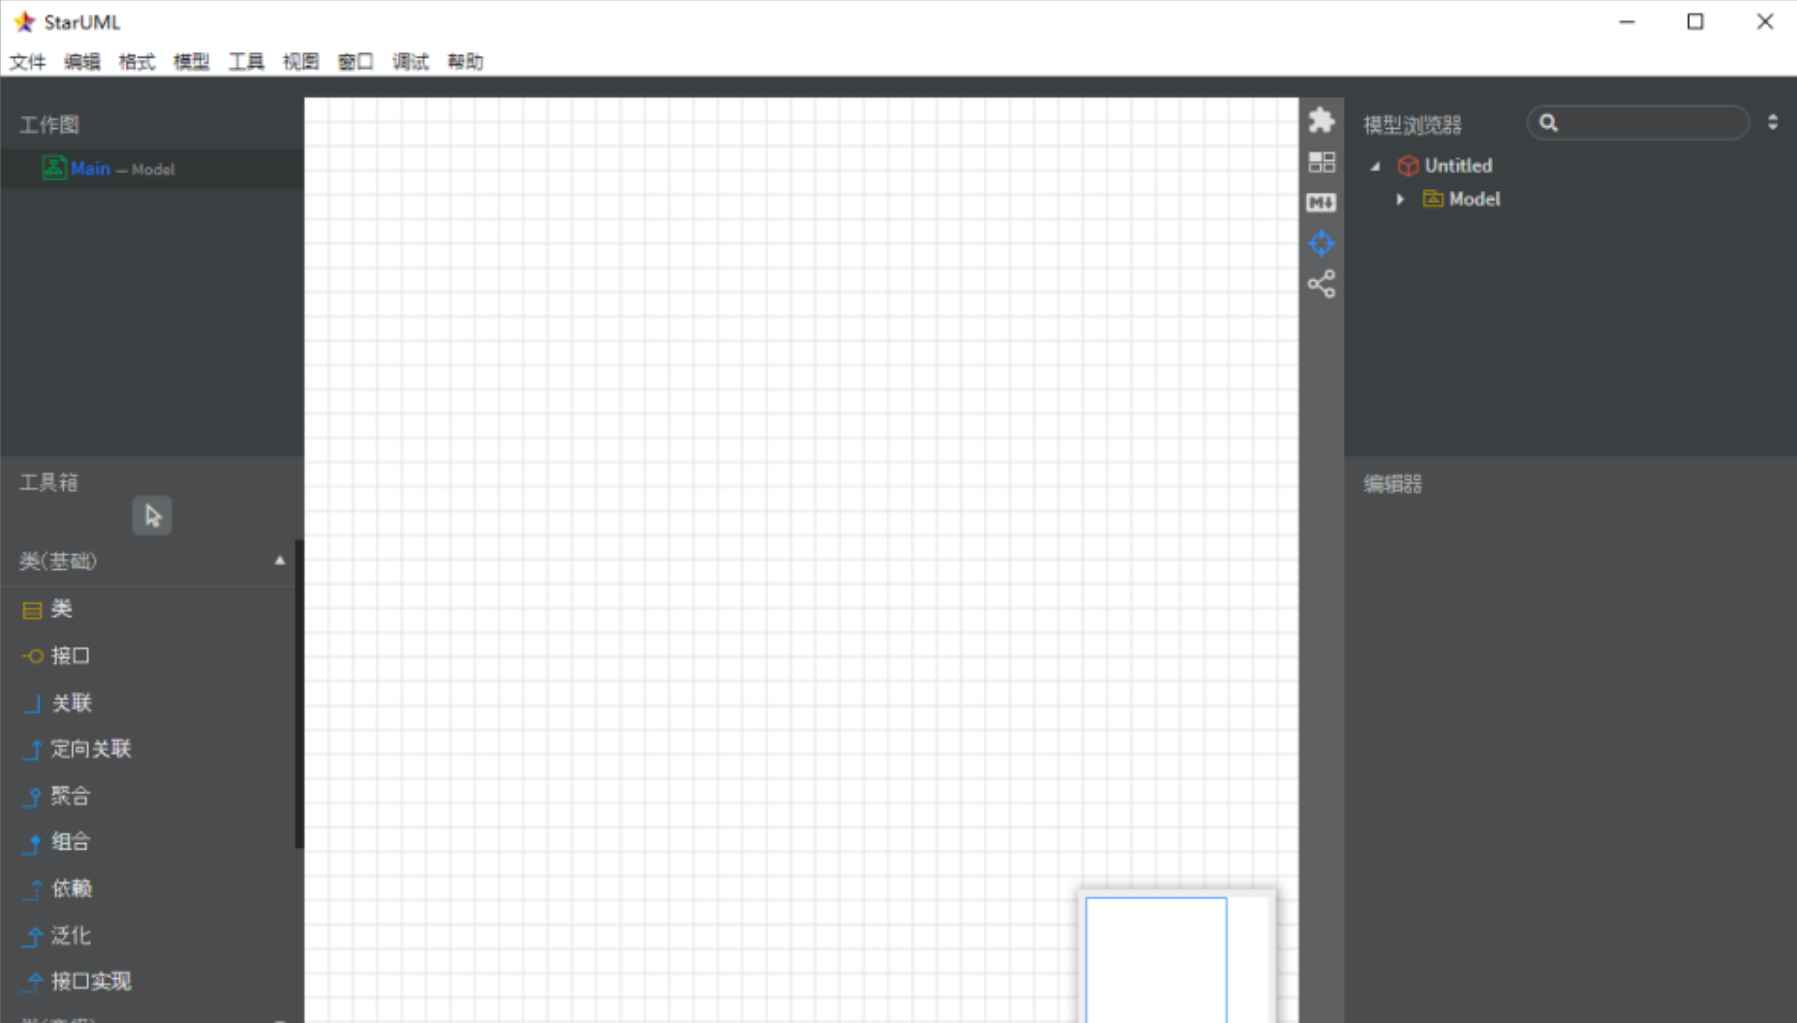Select the 接口 (Interface) tool

click(x=70, y=656)
